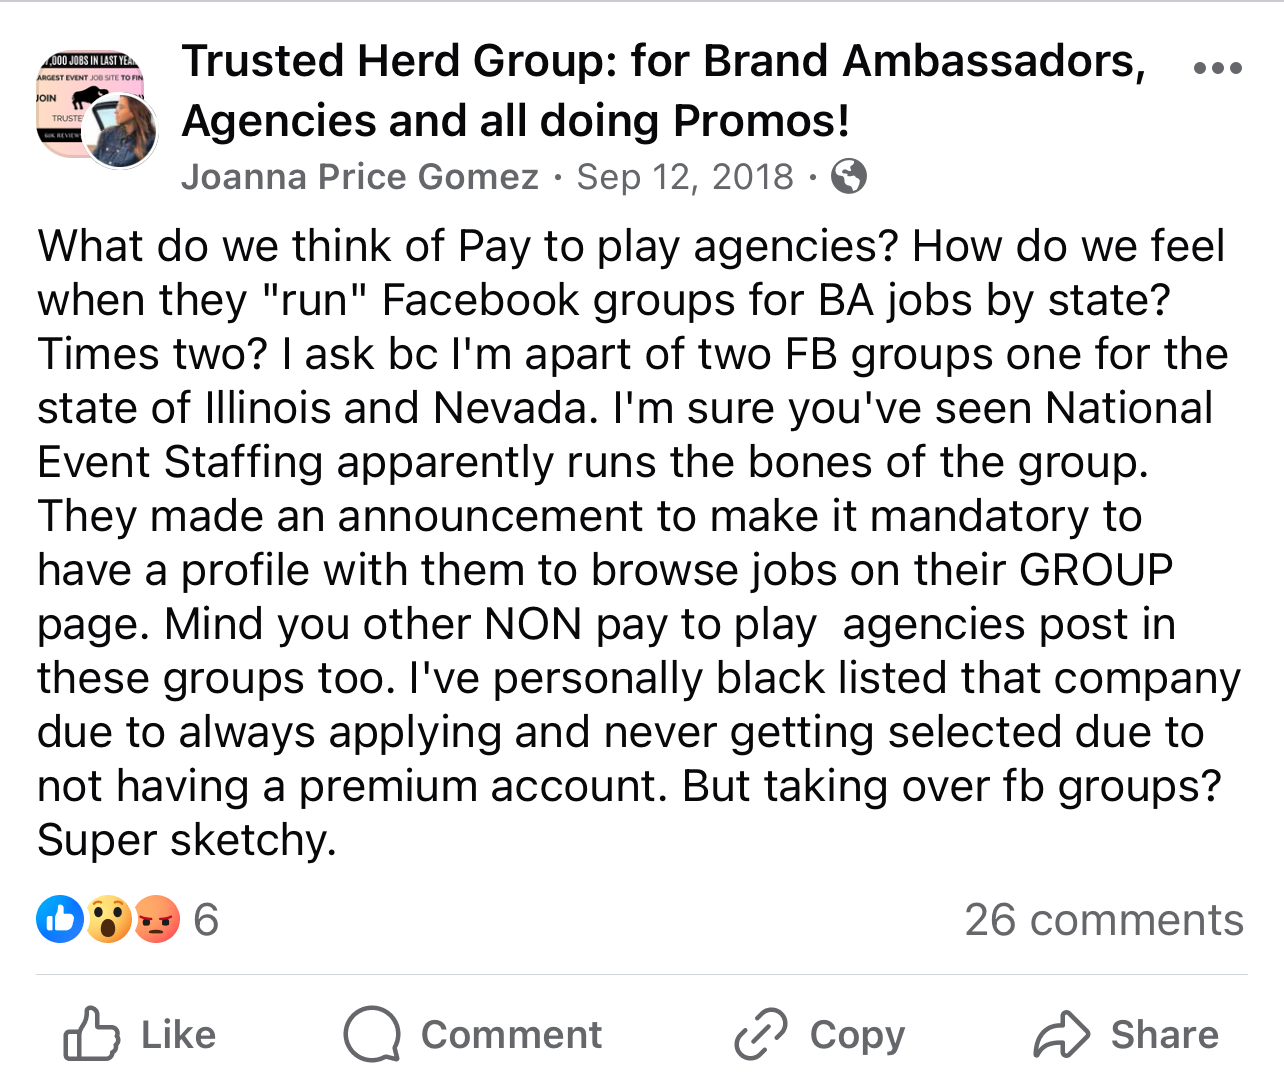Click the thumbs-up outline icon in the action bar
The image size is (1284, 1084).
[x=91, y=1034]
